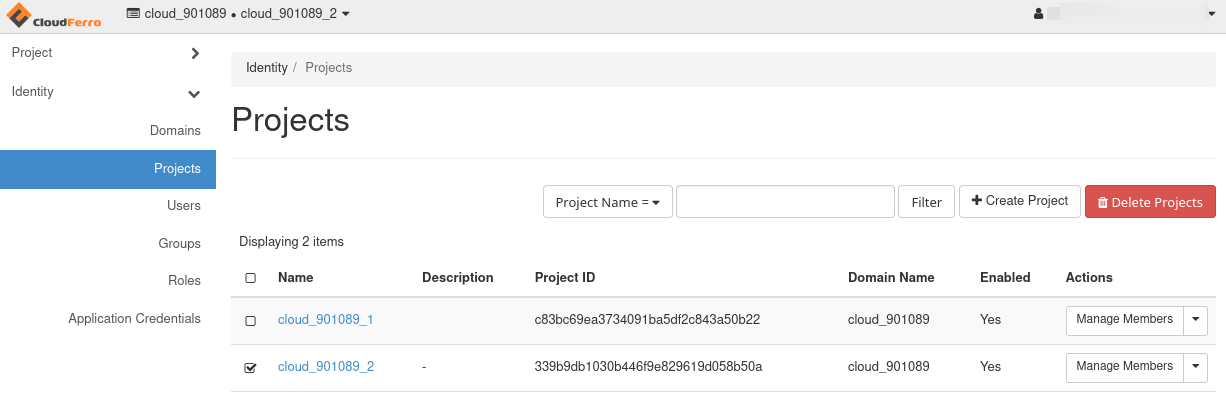Image resolution: width=1226 pixels, height=401 pixels.
Task: Open the Groups panel
Action: (x=179, y=244)
